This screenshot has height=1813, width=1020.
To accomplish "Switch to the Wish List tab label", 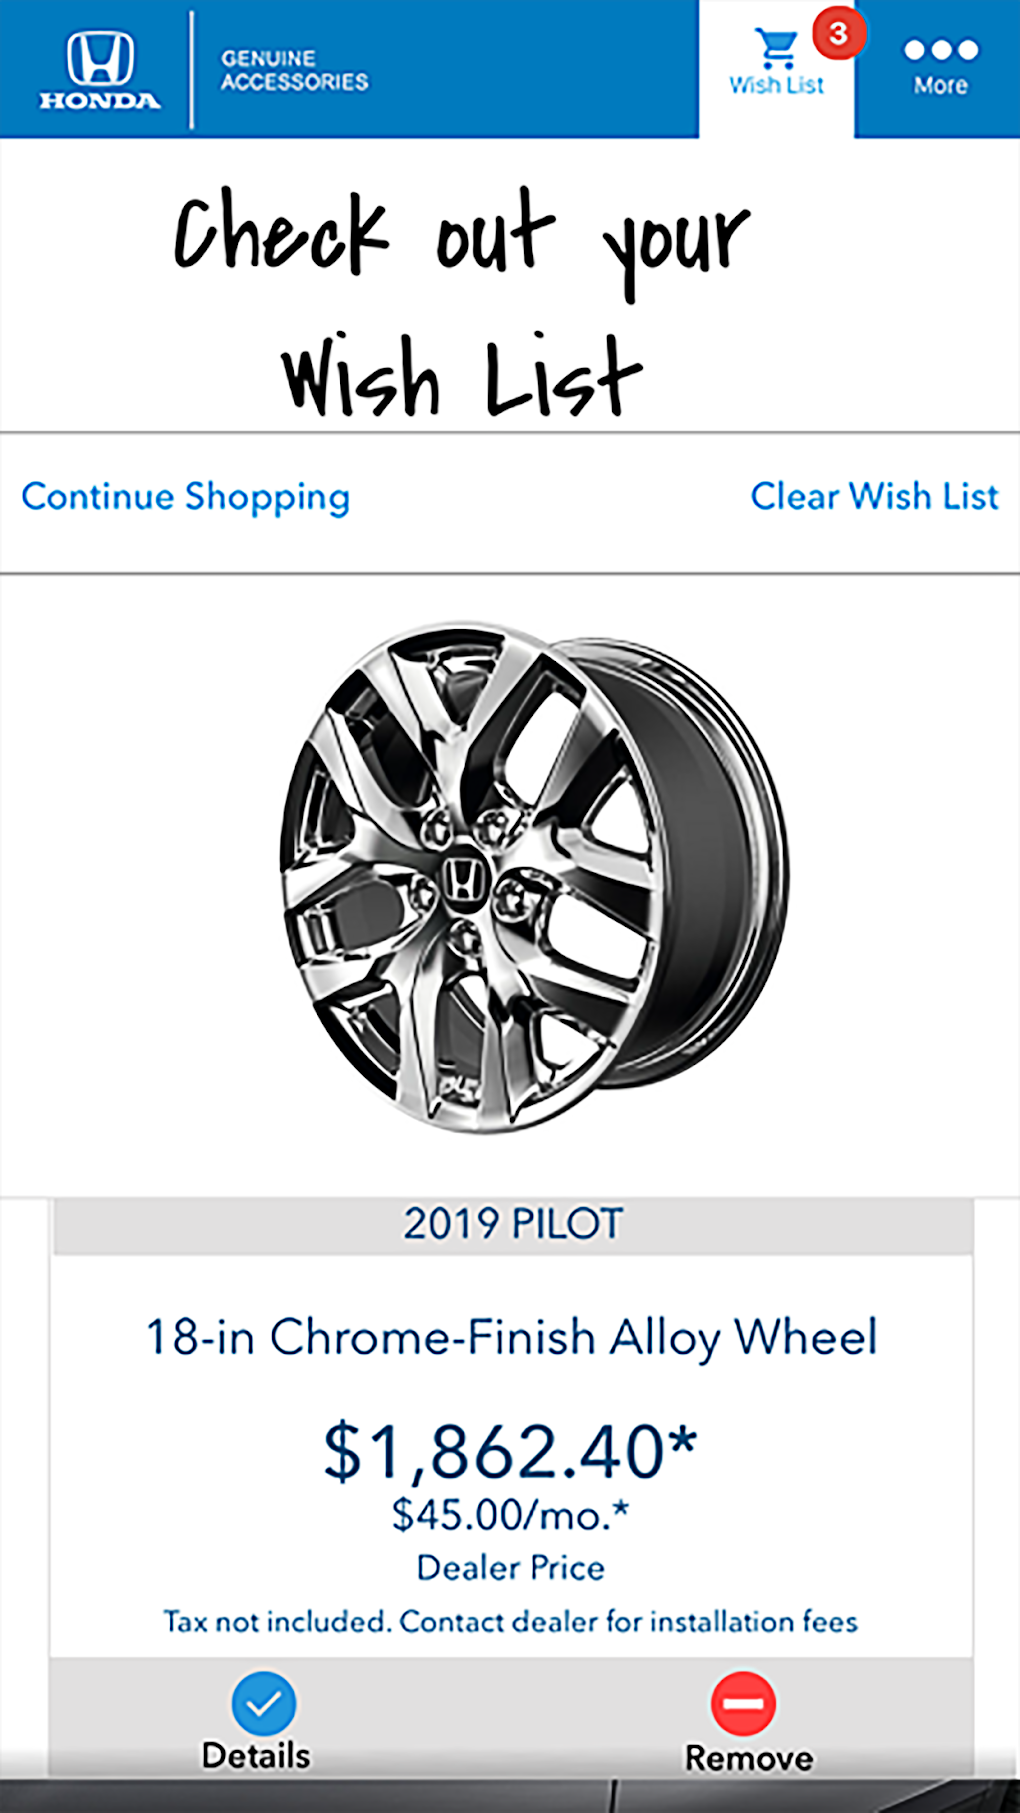I will pos(776,86).
